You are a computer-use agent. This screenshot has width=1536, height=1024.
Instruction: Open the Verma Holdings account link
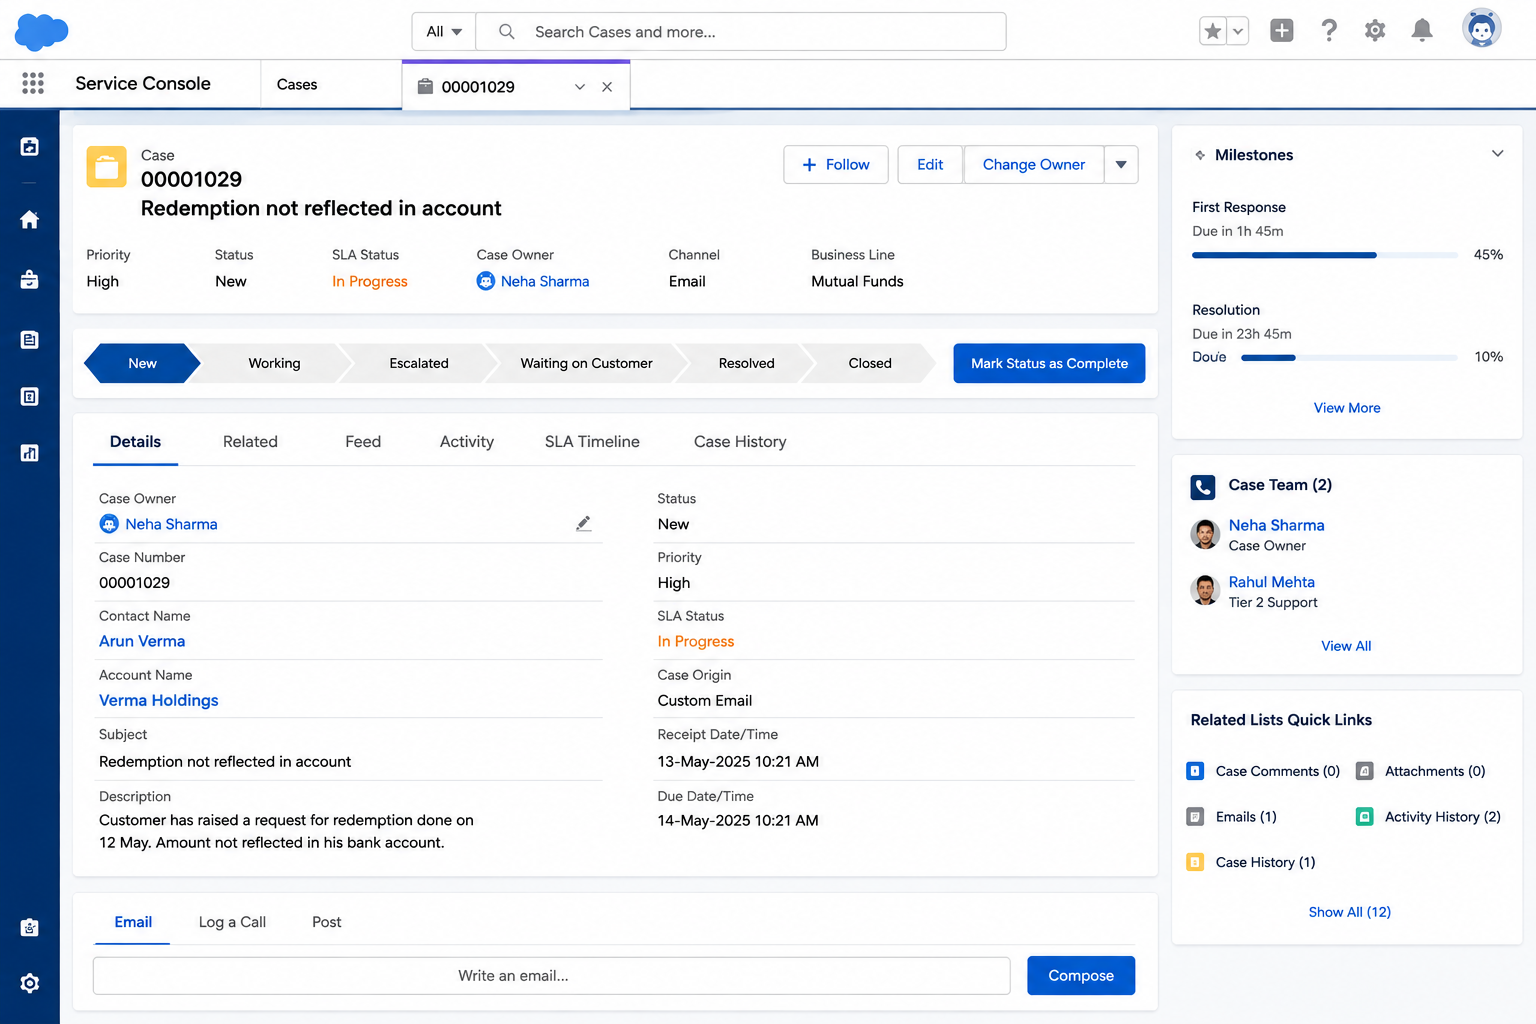158,700
